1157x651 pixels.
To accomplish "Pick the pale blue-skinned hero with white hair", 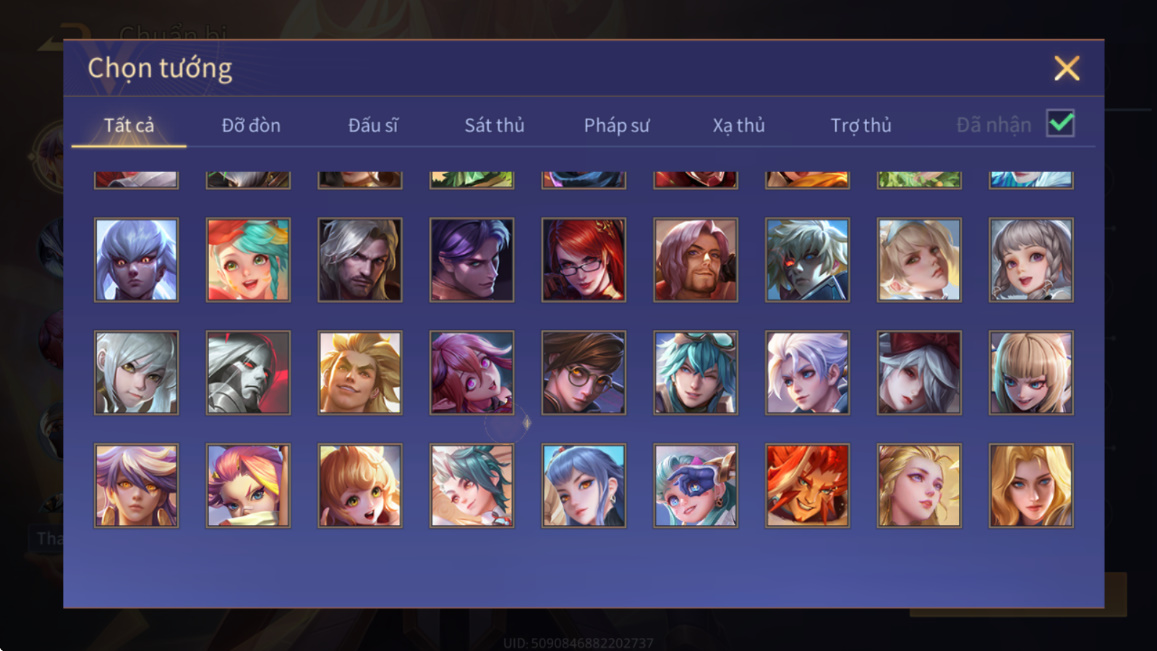I will click(x=137, y=260).
